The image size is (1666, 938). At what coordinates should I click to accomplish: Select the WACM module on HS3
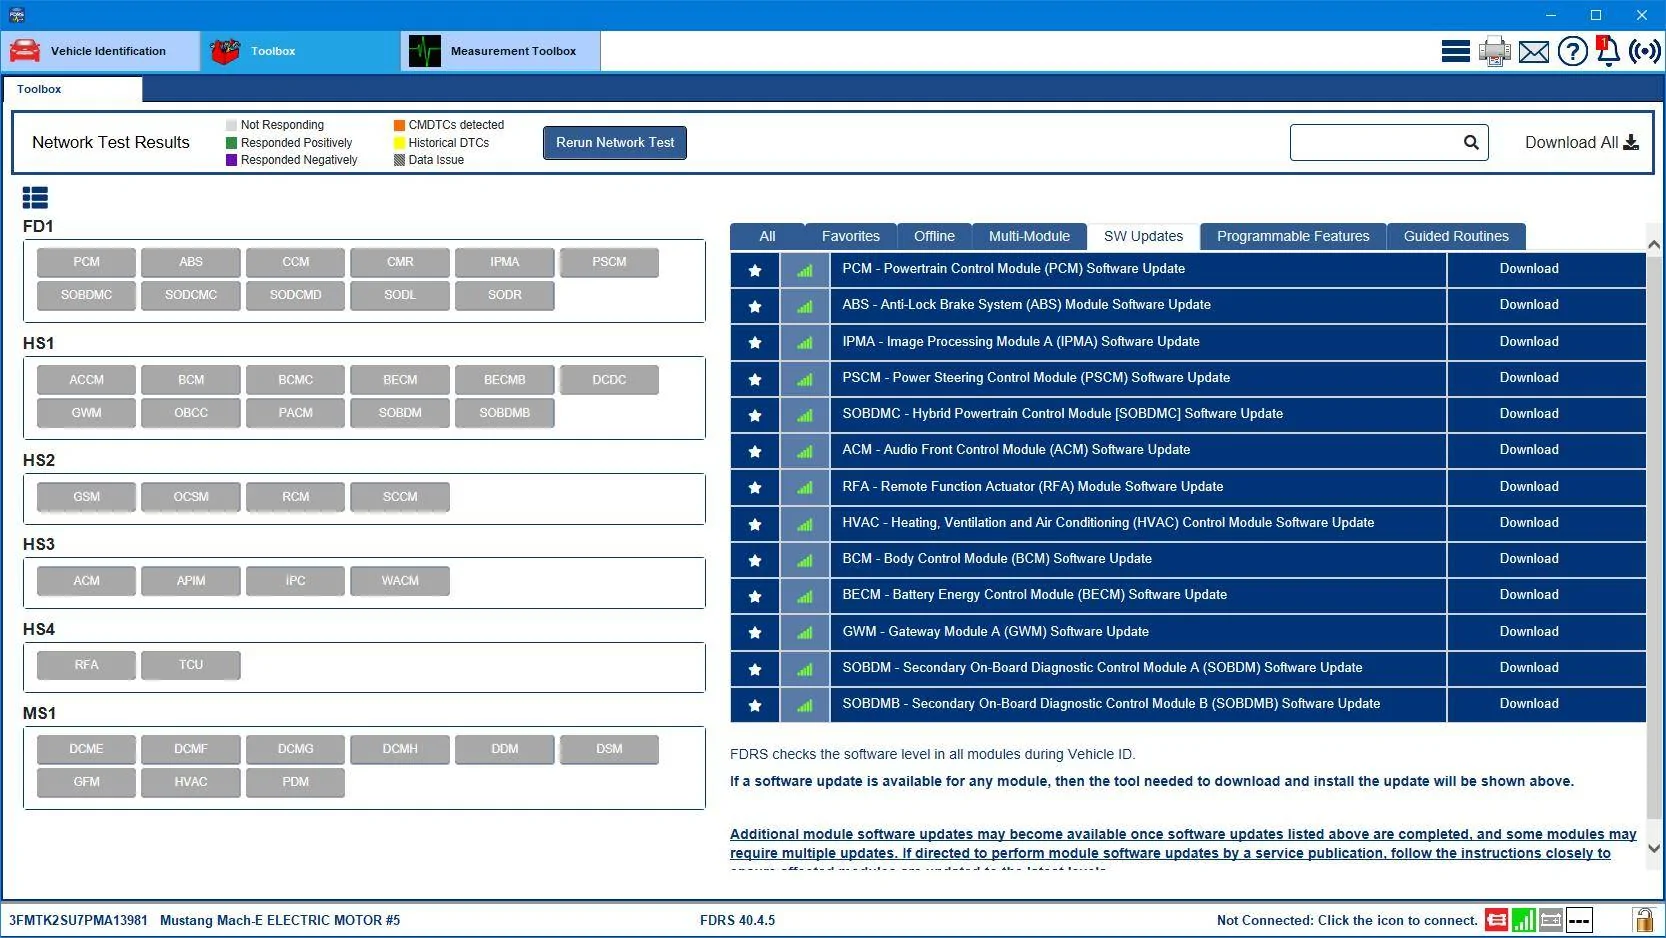(400, 581)
